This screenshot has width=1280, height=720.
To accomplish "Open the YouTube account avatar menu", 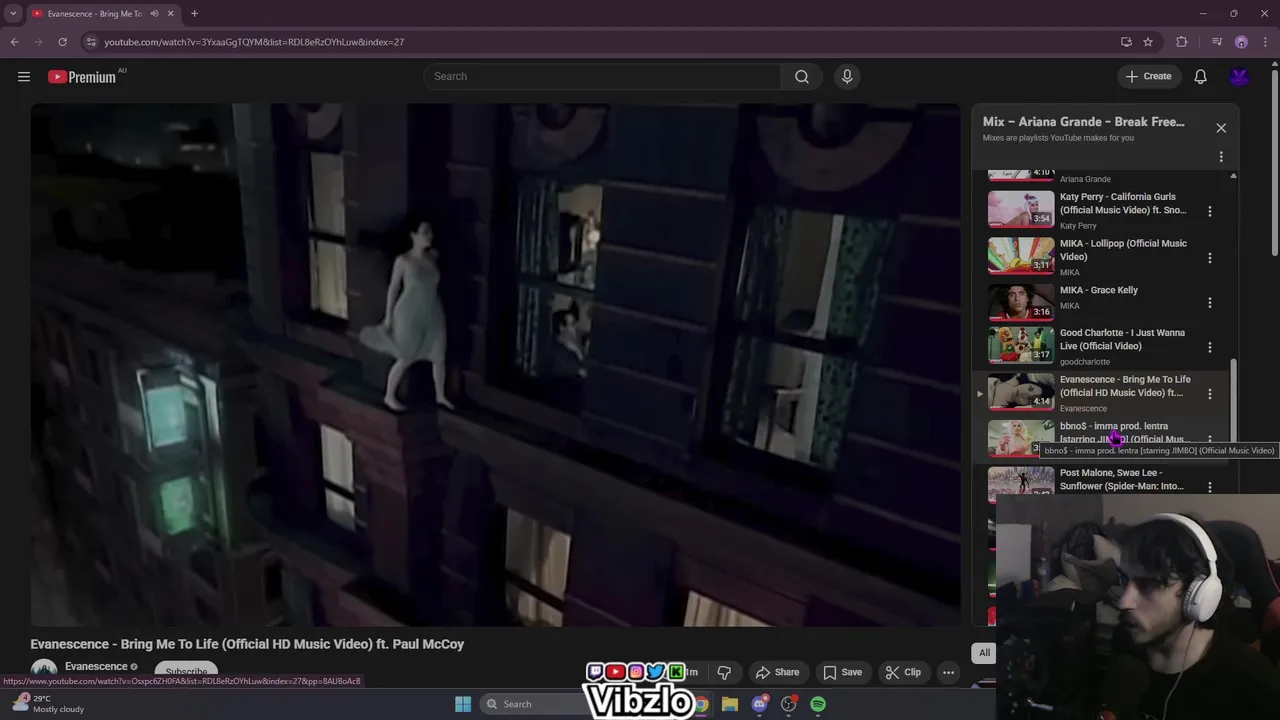I will coord(1240,76).
